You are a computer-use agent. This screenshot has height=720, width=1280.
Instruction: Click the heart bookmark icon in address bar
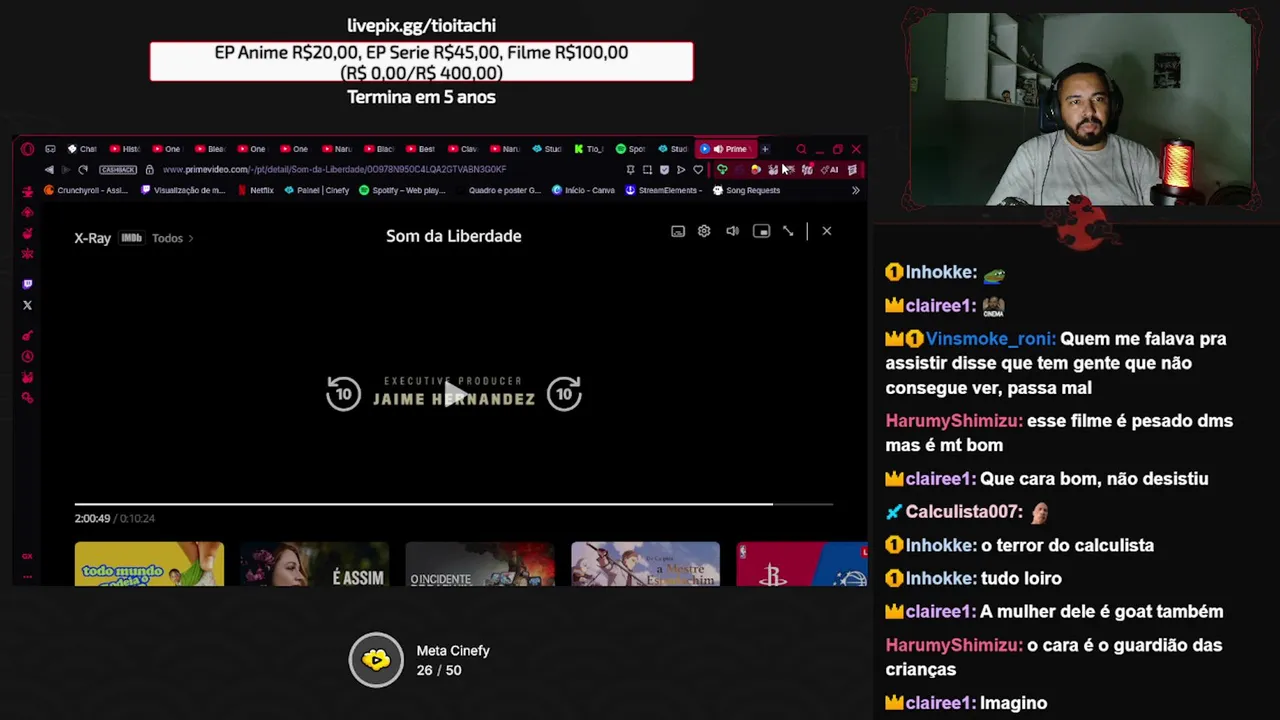(698, 170)
